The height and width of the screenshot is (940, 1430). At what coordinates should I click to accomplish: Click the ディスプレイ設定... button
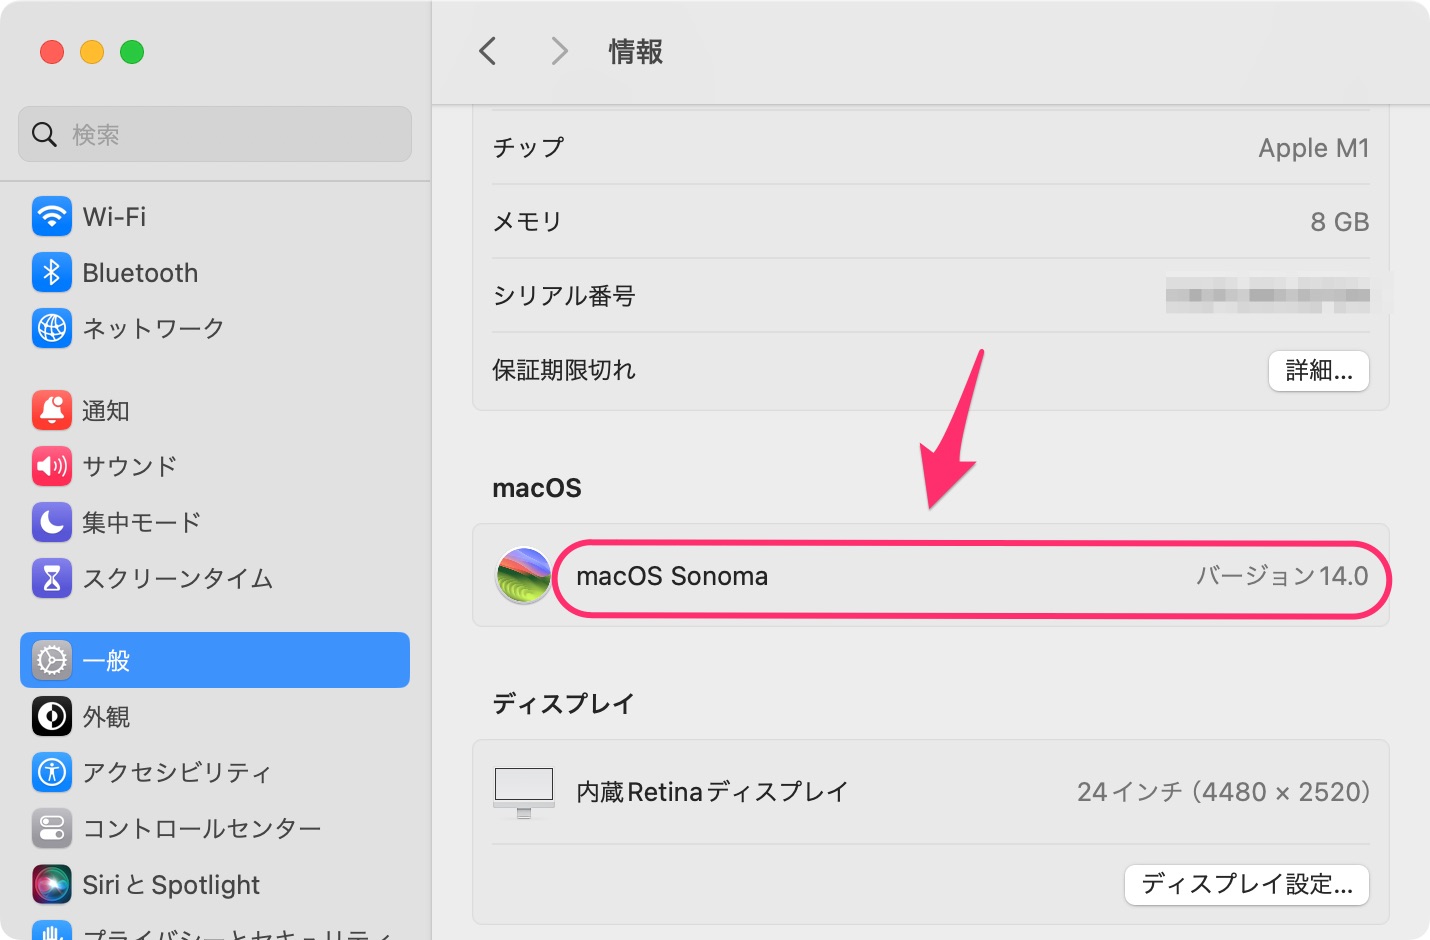1247,885
